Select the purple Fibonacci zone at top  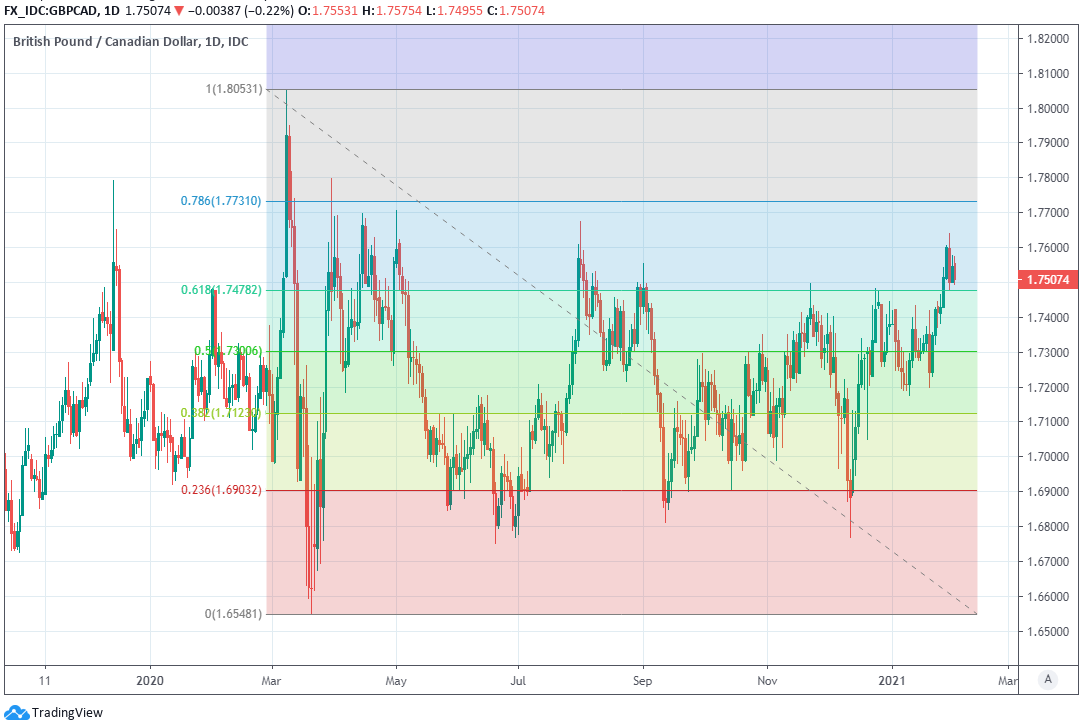tap(620, 56)
